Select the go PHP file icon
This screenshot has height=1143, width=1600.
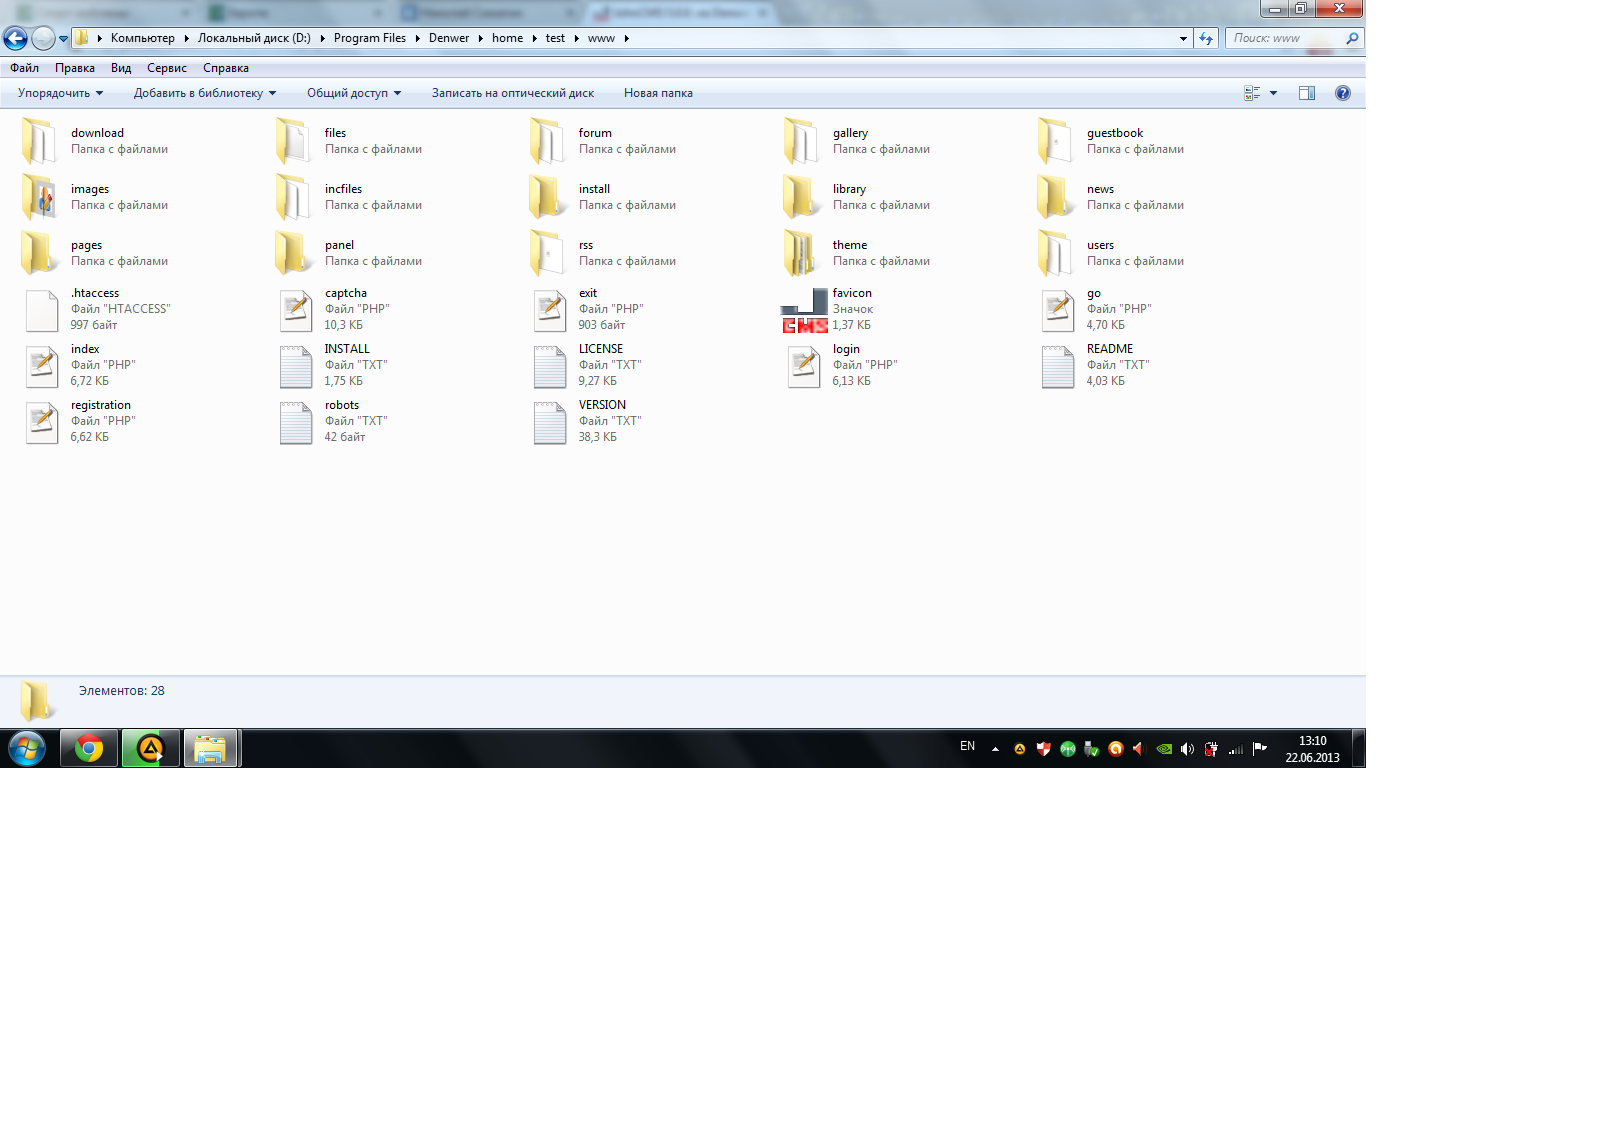pyautogui.click(x=1058, y=310)
